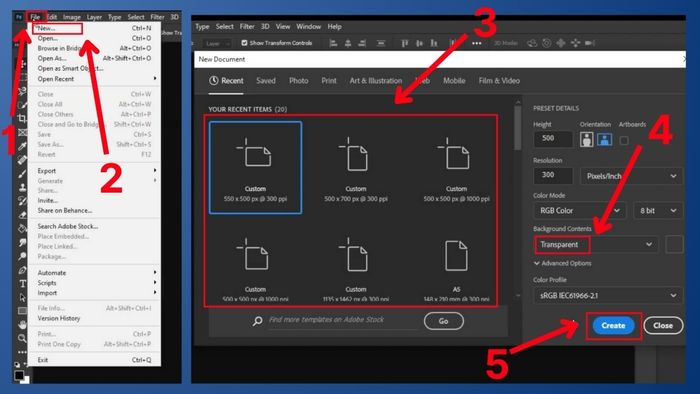Open the Pixels/Inch resolution unit dropdown
700x394 pixels.
pyautogui.click(x=631, y=176)
